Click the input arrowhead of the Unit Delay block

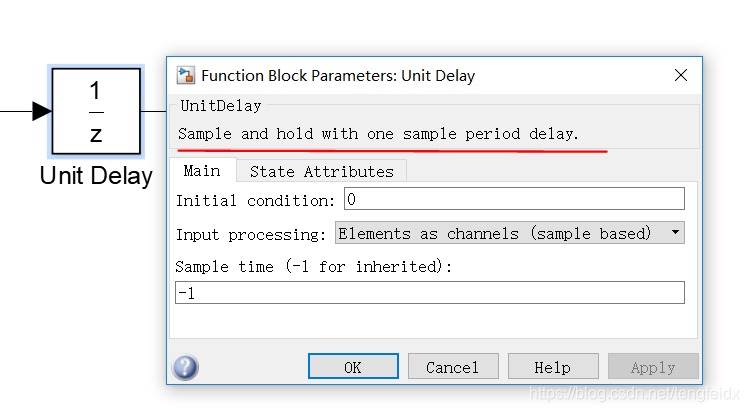click(42, 111)
